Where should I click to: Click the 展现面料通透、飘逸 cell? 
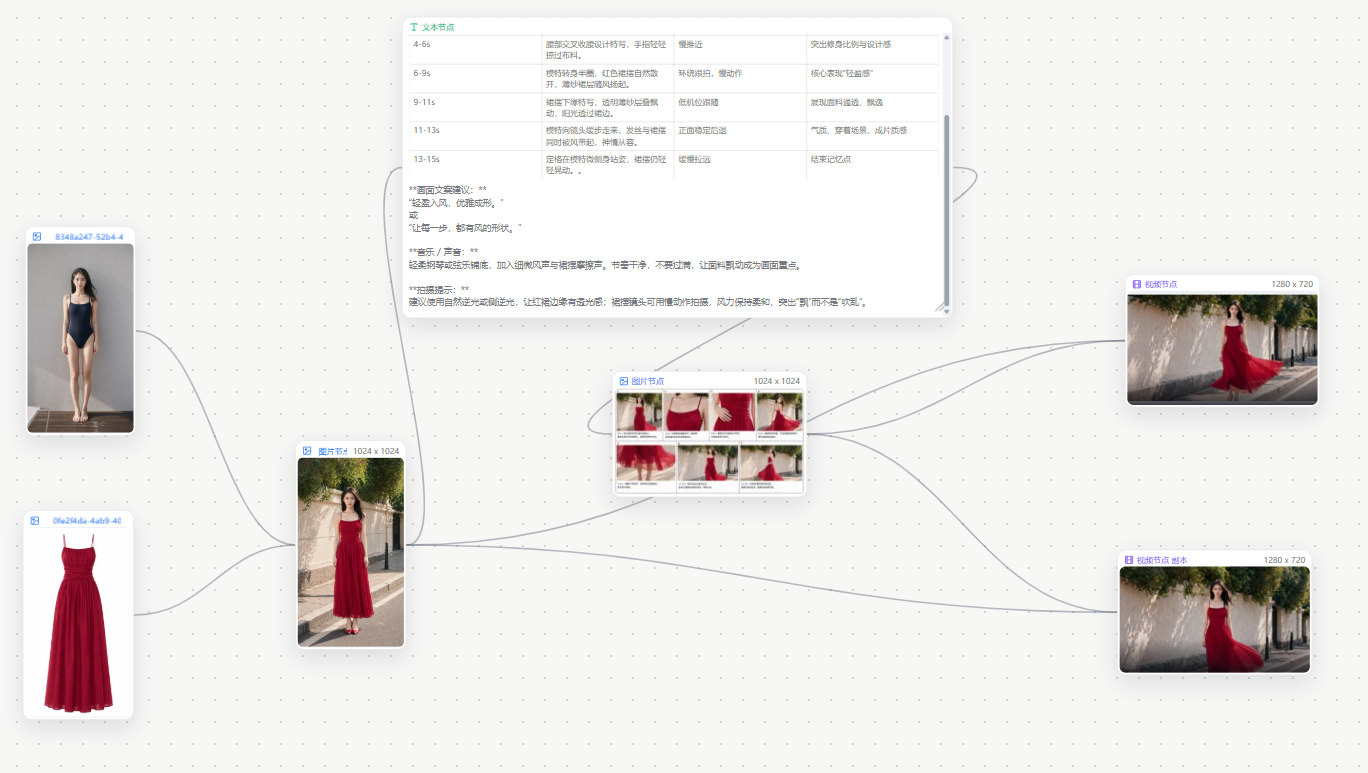[x=873, y=108]
